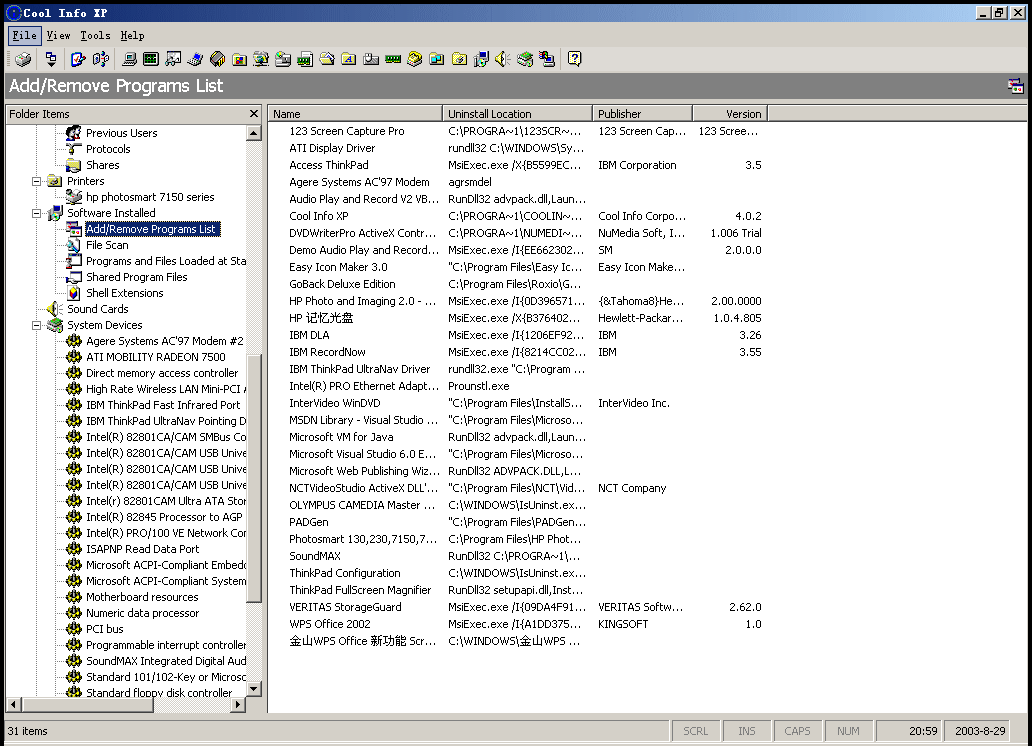The height and width of the screenshot is (746, 1032).
Task: Click the Protocols tree icon
Action: click(74, 149)
